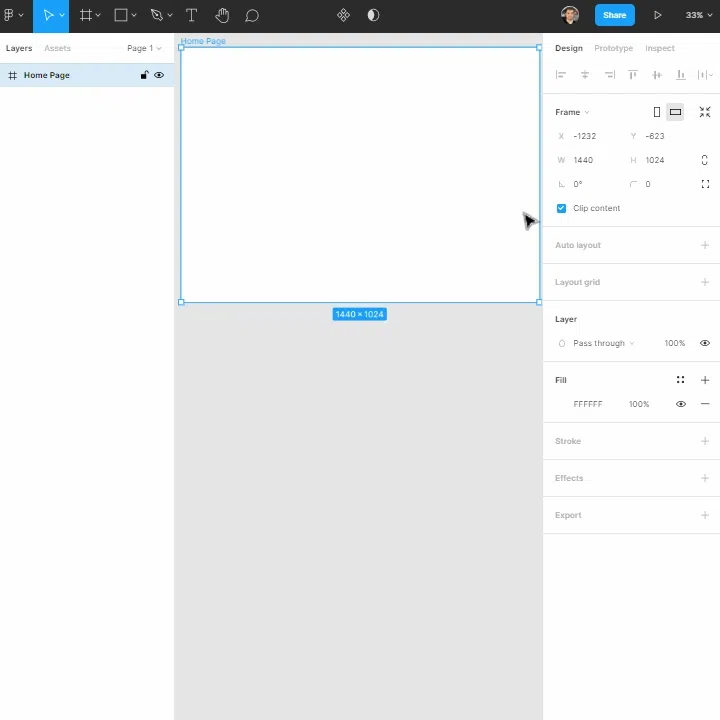Viewport: 720px width, 720px height.
Task: Set frame to portrait orientation
Action: coord(657,112)
